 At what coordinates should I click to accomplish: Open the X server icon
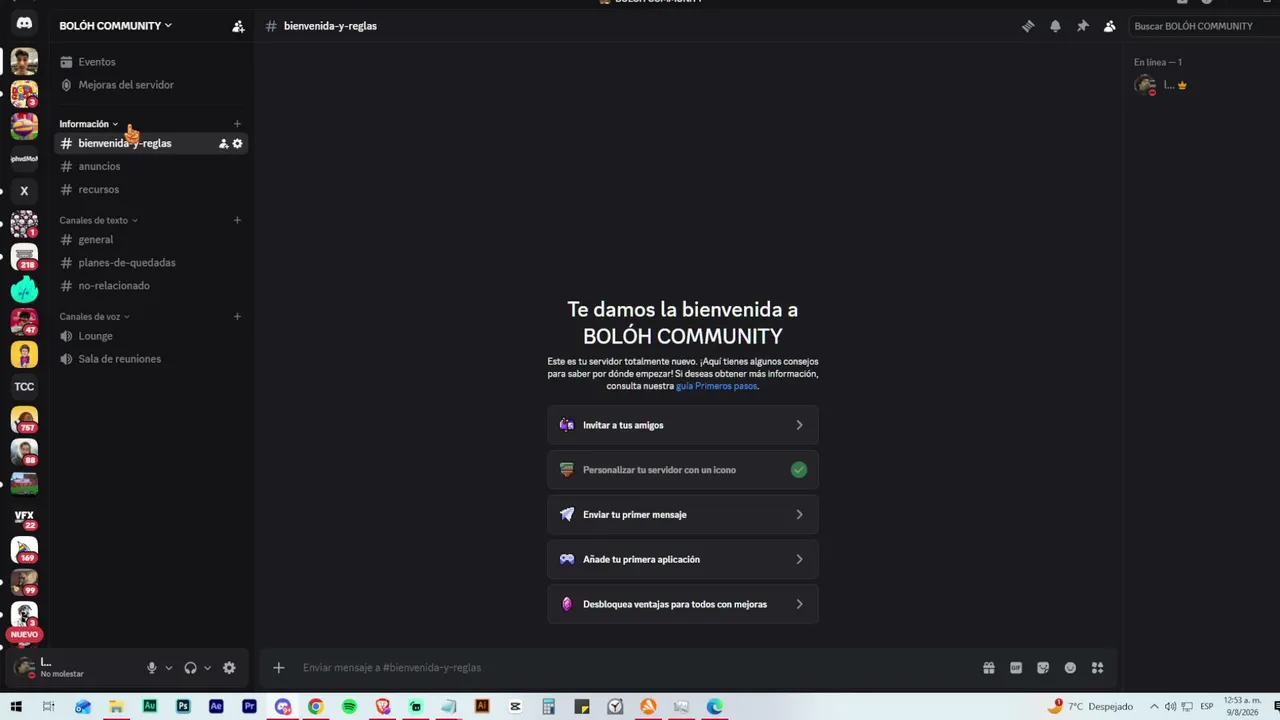tap(24, 191)
